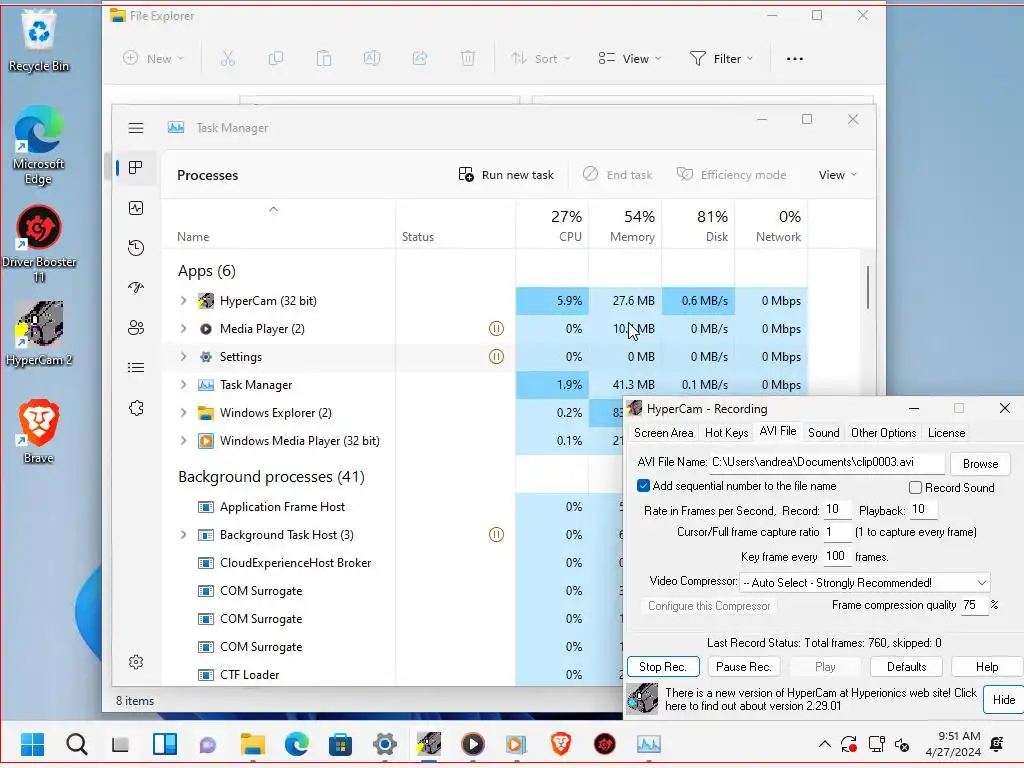Select the AVI File tab in HyperCam
The height and width of the screenshot is (768, 1024).
[x=778, y=432]
